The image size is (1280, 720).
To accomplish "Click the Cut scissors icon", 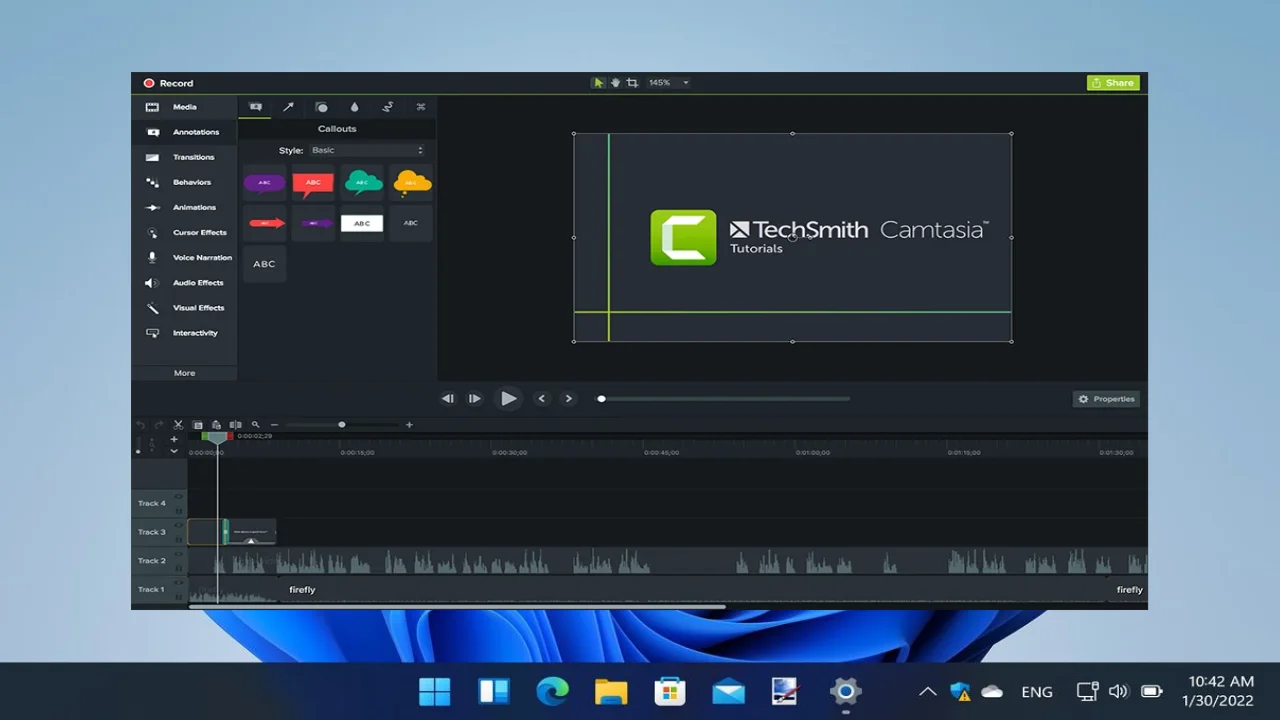I will point(178,425).
